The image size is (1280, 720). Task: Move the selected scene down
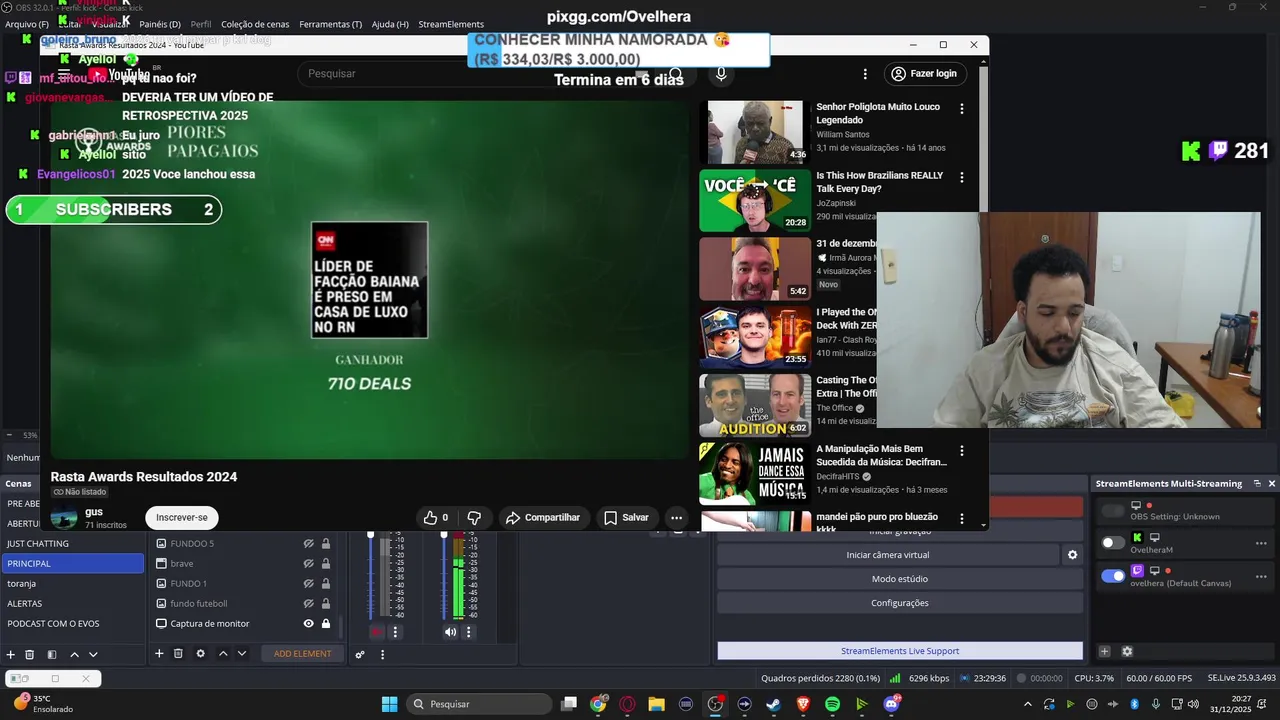tap(93, 654)
